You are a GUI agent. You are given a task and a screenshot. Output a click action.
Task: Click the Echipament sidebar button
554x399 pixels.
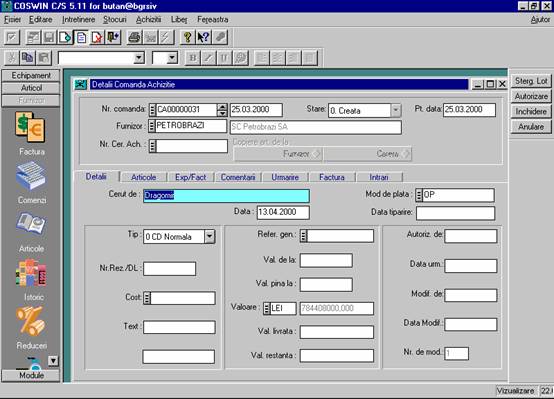point(31,75)
